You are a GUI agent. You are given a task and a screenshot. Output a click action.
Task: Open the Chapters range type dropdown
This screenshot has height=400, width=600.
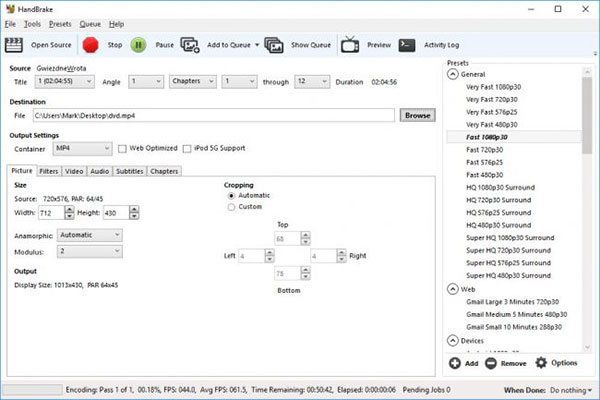click(192, 82)
